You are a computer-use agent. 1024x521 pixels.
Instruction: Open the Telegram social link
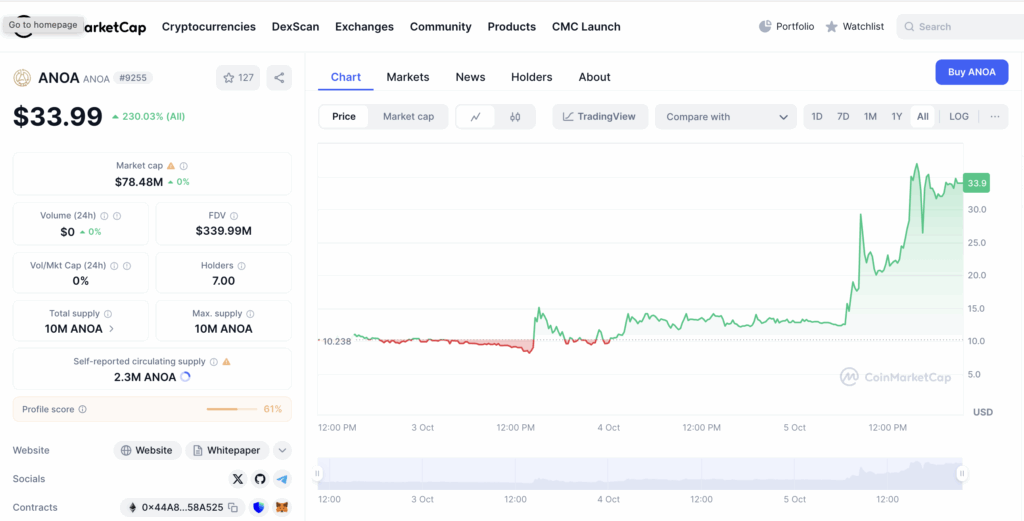[x=282, y=479]
